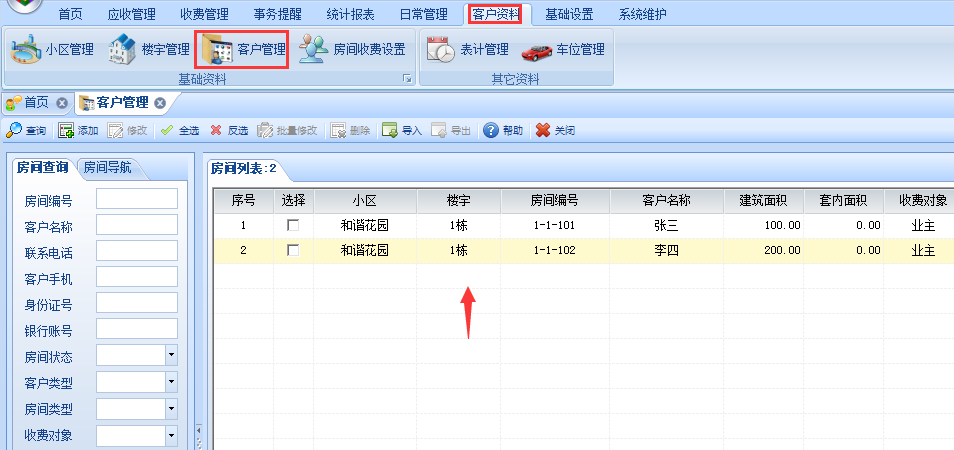Click the 修改 edit tool
Viewport: 954px width, 450px height.
(127, 130)
